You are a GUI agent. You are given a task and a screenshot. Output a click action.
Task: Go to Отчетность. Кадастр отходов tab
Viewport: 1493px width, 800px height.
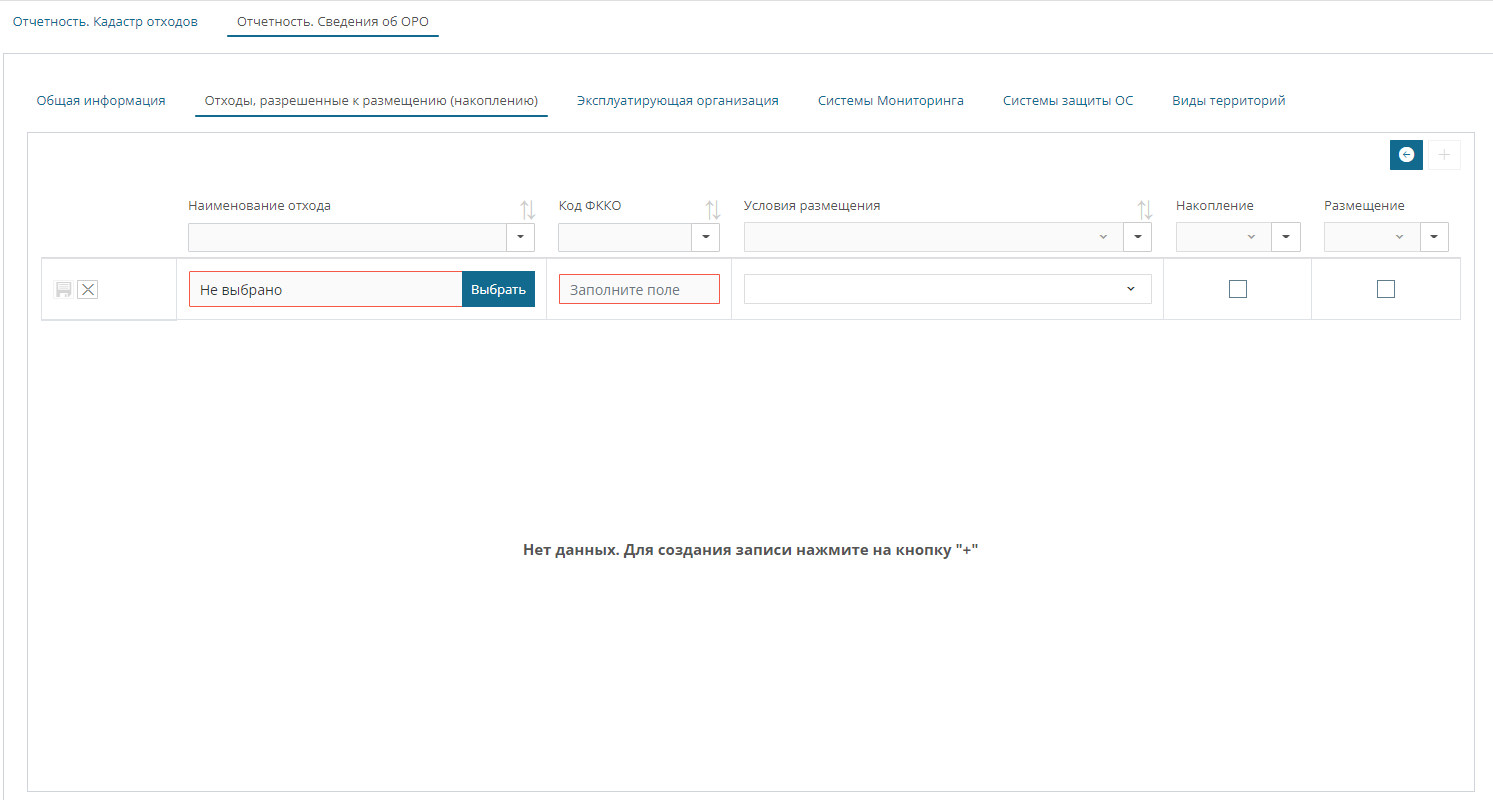tap(105, 21)
